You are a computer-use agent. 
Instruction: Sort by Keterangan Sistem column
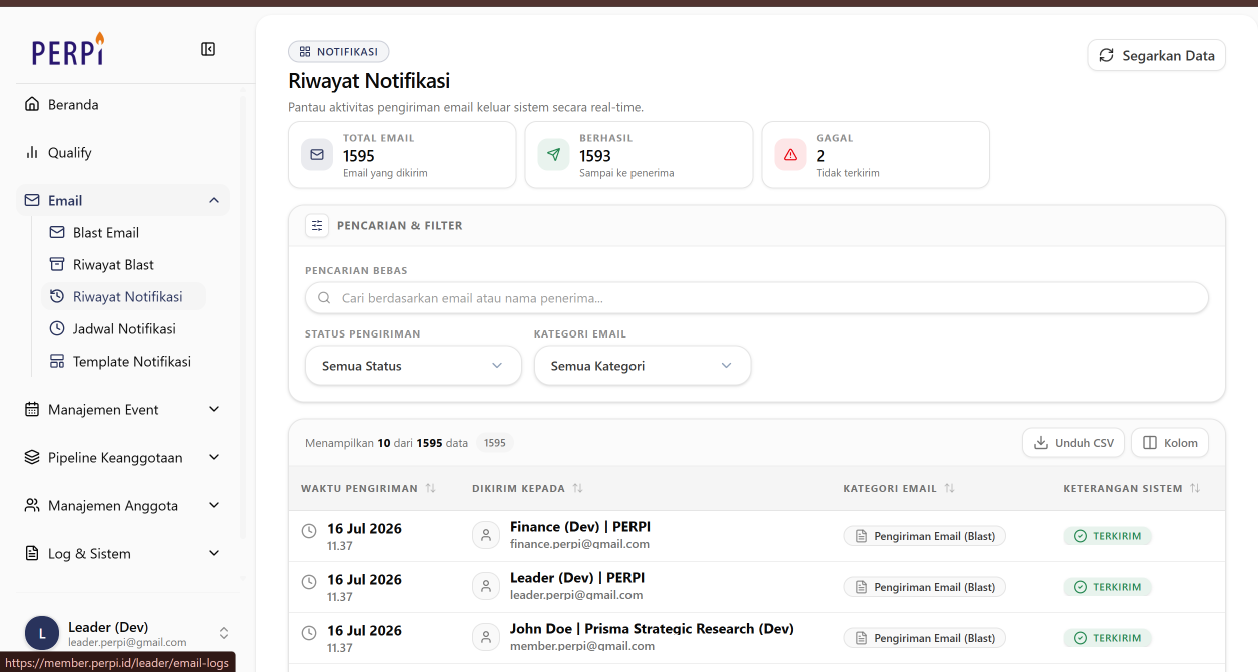1131,488
